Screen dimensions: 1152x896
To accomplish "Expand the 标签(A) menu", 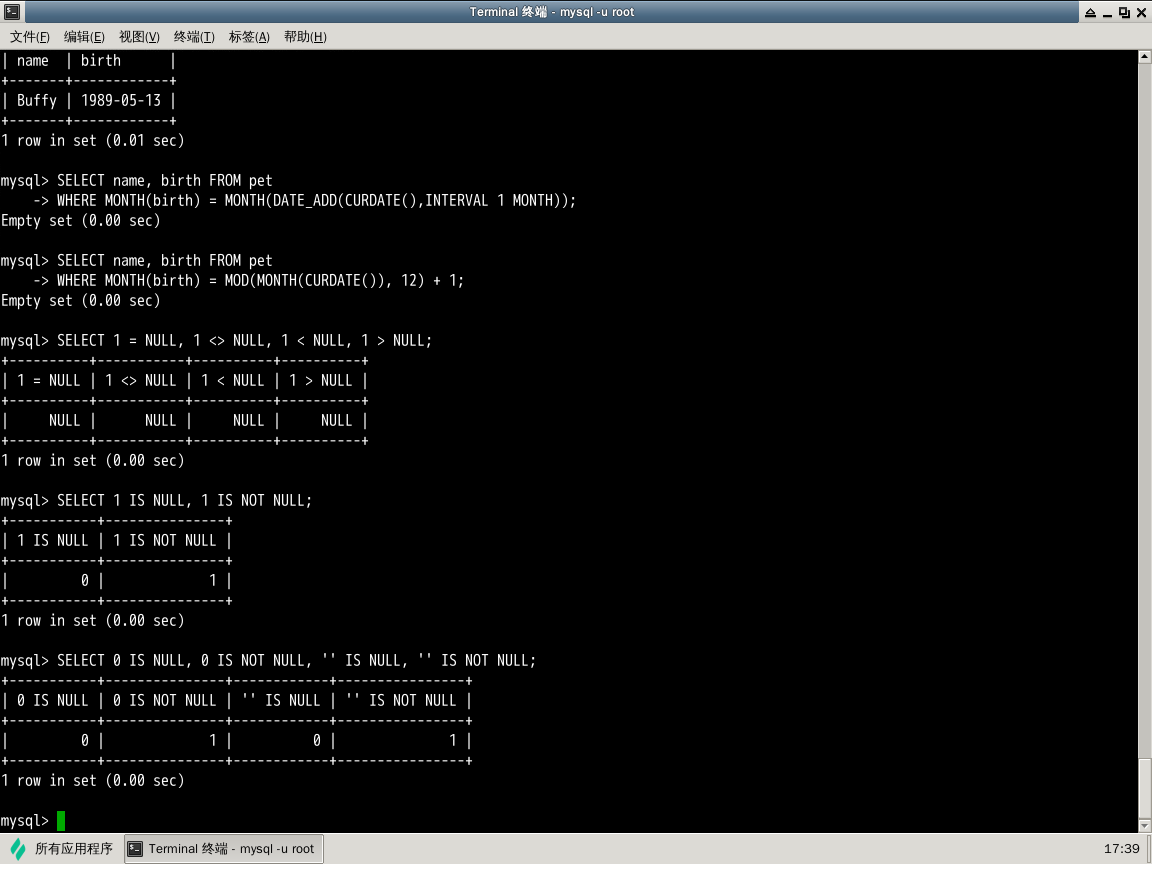I will pyautogui.click(x=249, y=37).
